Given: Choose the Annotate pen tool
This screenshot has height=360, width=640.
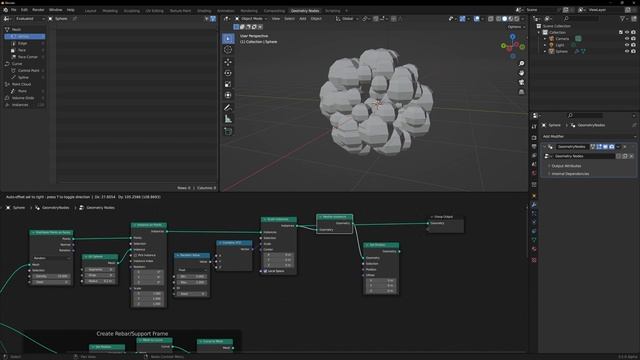Looking at the screenshot, I should [x=228, y=108].
